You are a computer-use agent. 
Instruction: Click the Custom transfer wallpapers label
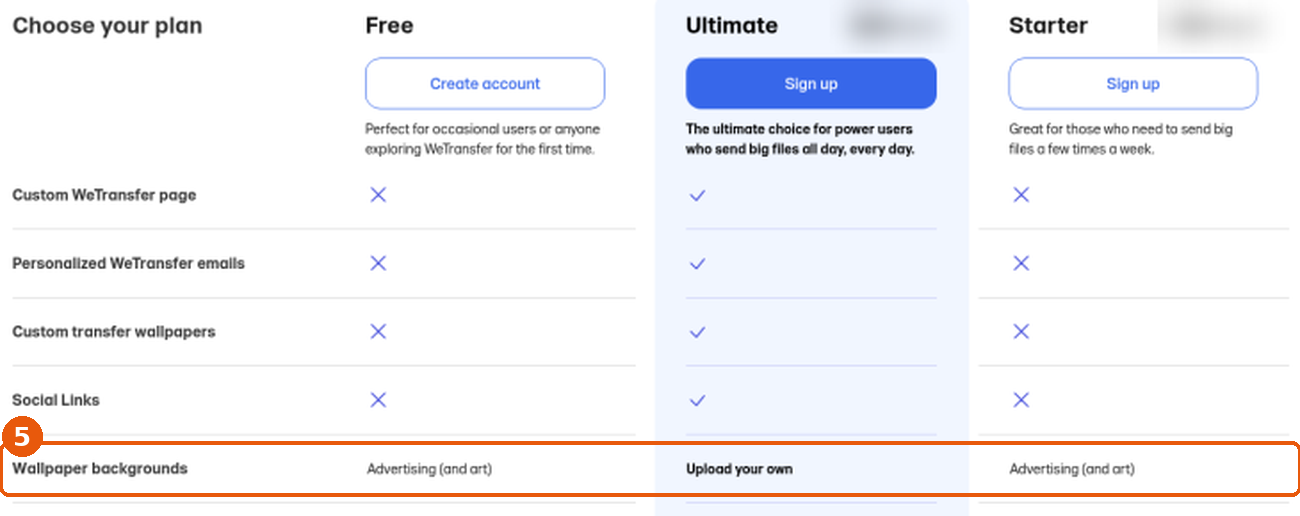tap(113, 332)
